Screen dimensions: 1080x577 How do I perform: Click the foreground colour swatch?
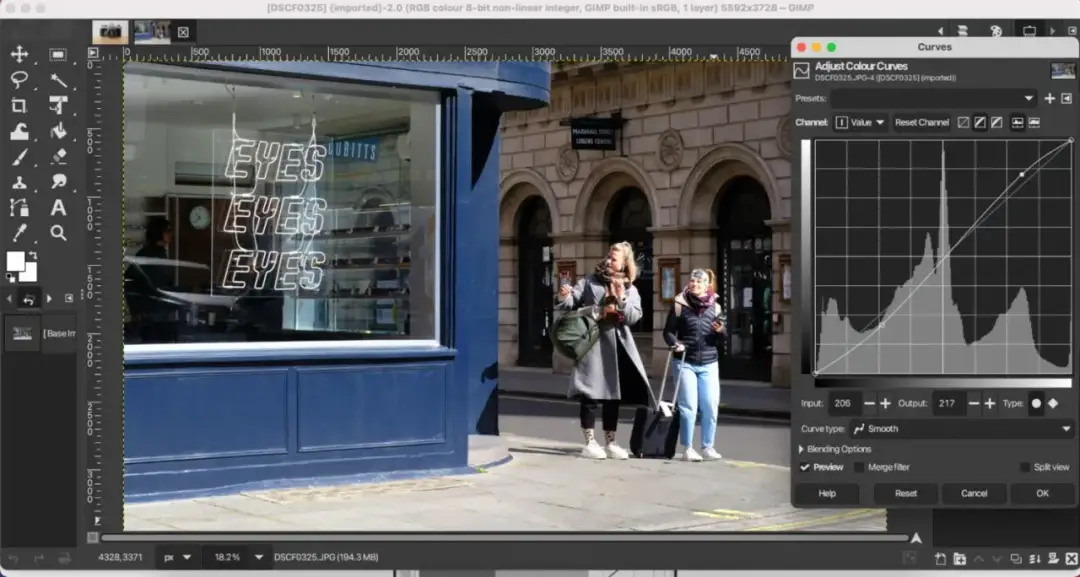pos(16,261)
